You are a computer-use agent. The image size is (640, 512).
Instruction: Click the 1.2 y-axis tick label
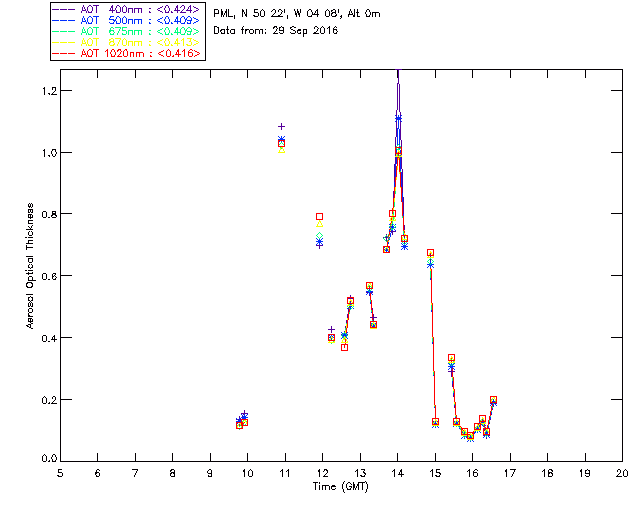(49, 91)
